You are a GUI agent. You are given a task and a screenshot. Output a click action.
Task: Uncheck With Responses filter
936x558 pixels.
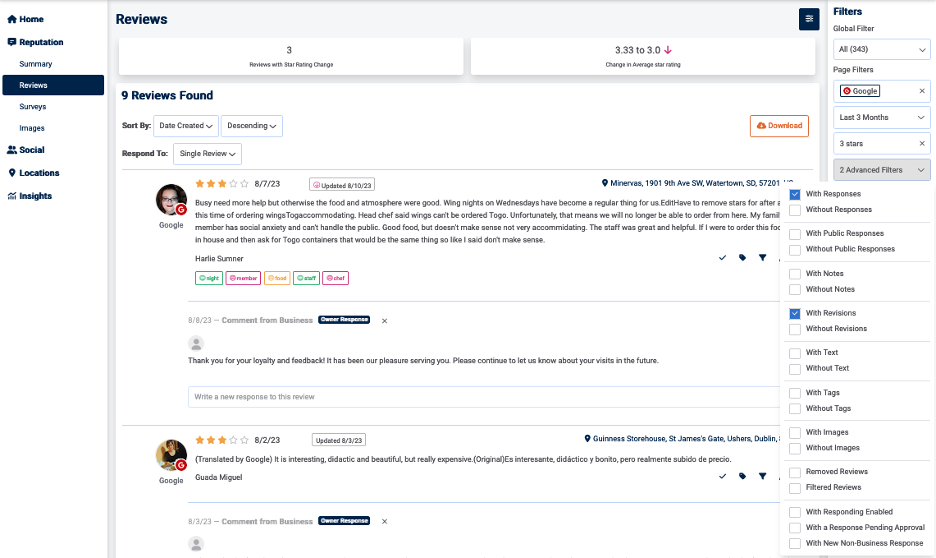795,195
